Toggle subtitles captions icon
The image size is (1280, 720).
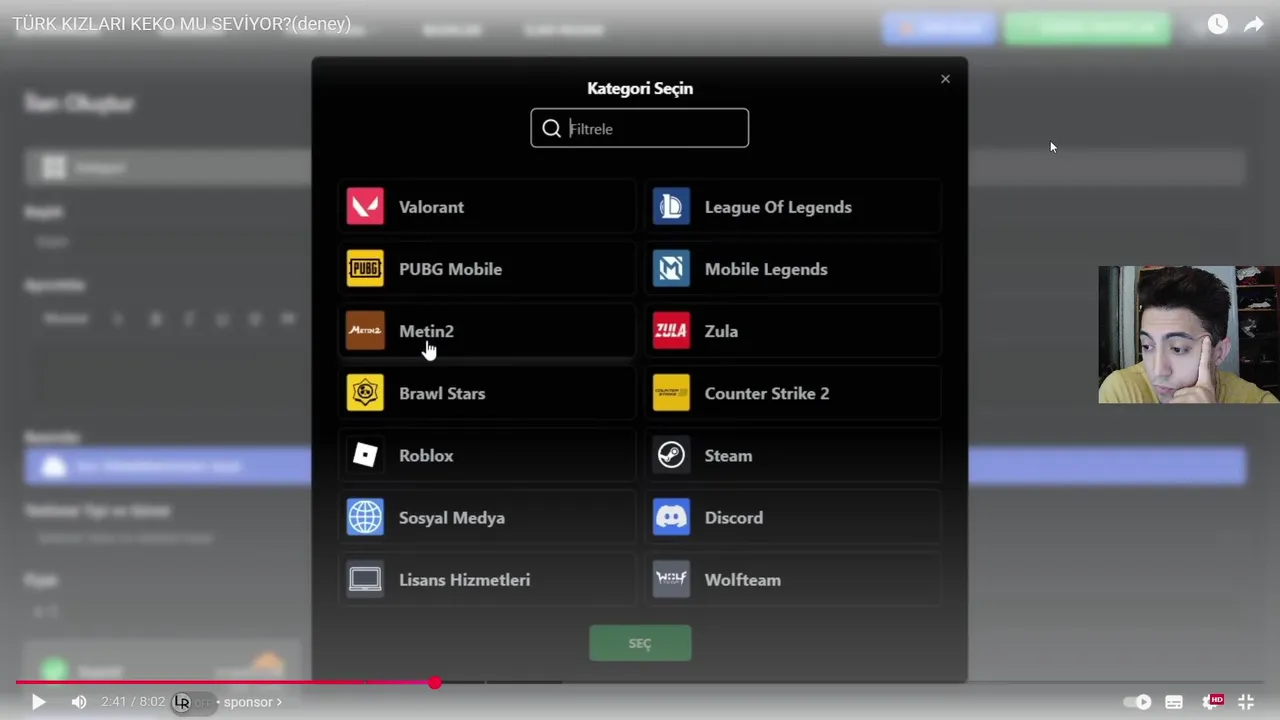point(1174,702)
